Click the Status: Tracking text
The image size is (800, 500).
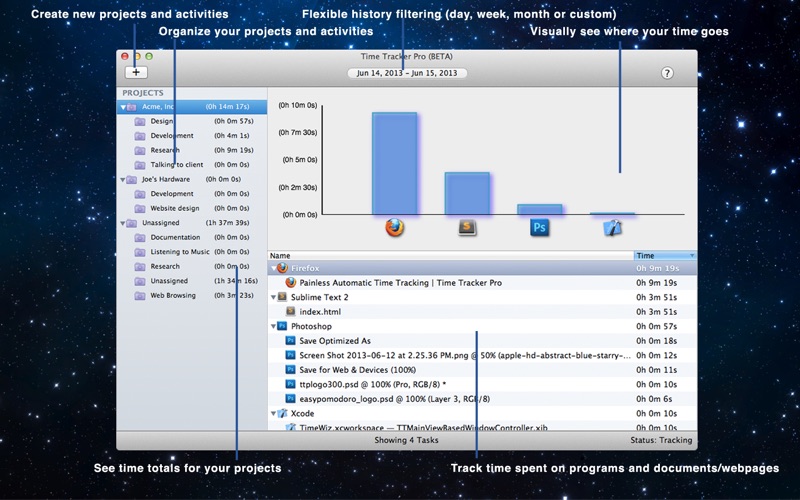click(661, 440)
